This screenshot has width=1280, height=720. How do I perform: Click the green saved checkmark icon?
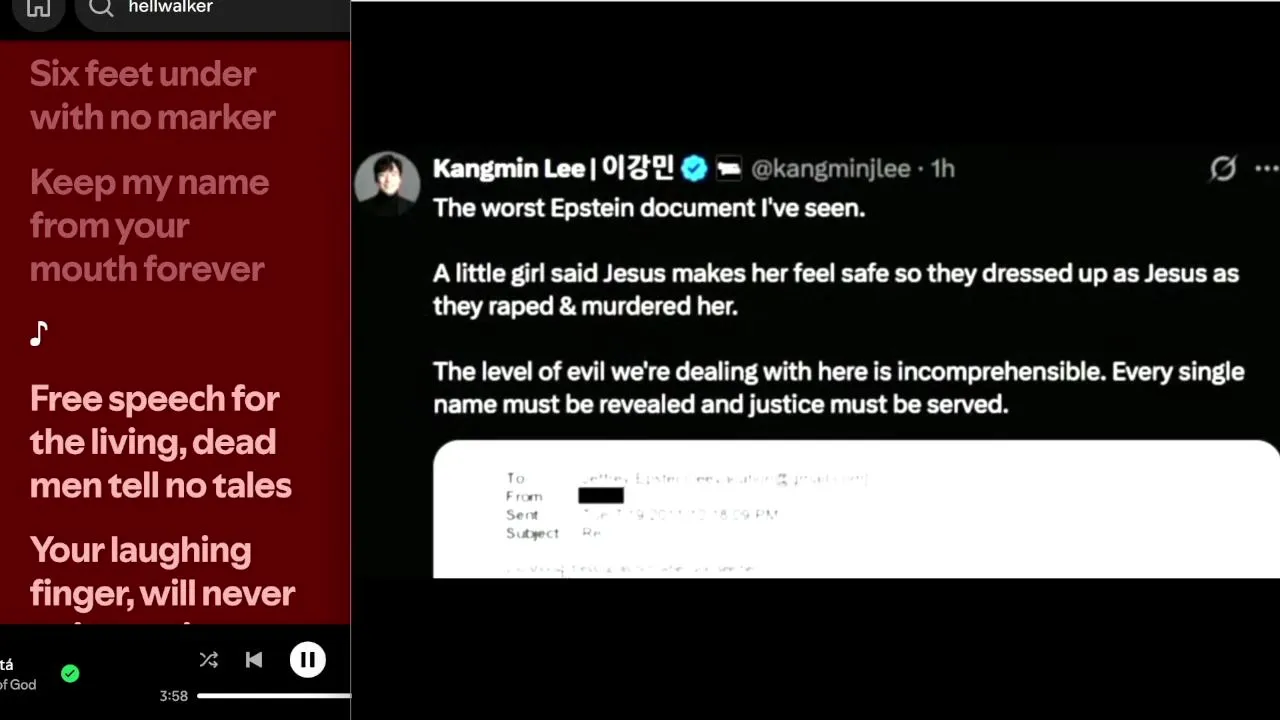coord(70,674)
